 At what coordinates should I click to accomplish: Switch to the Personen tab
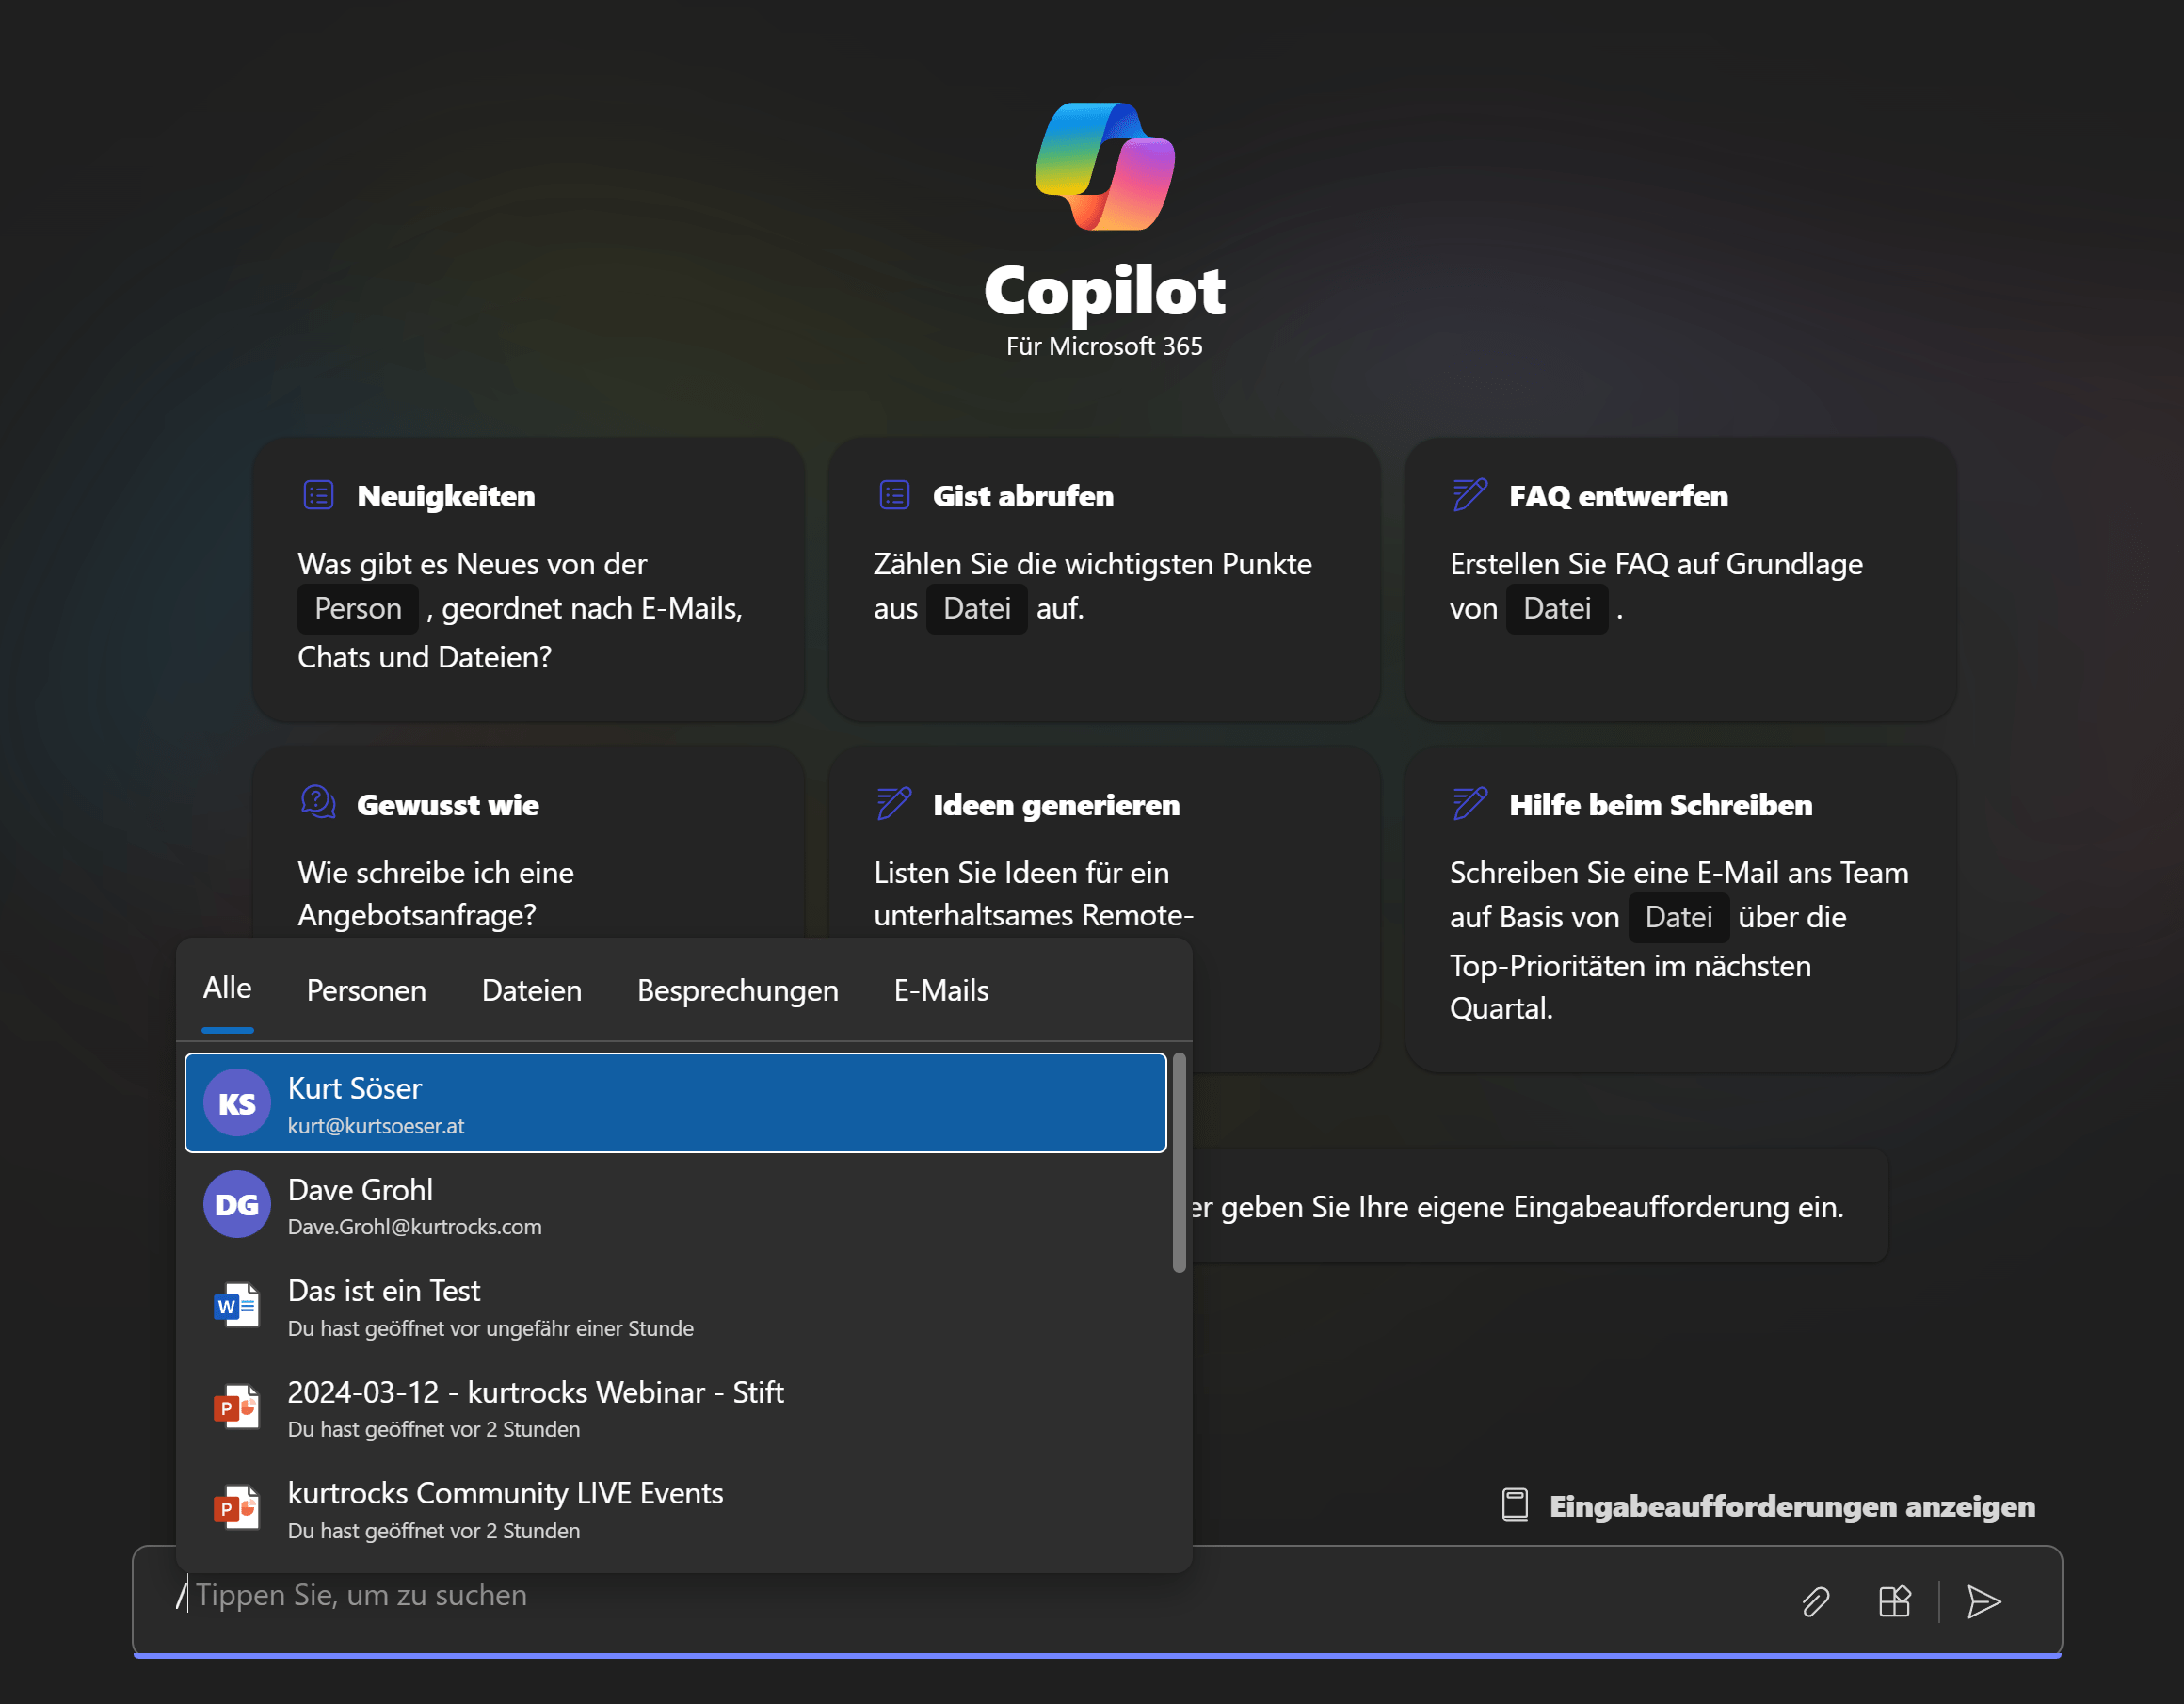(x=366, y=990)
